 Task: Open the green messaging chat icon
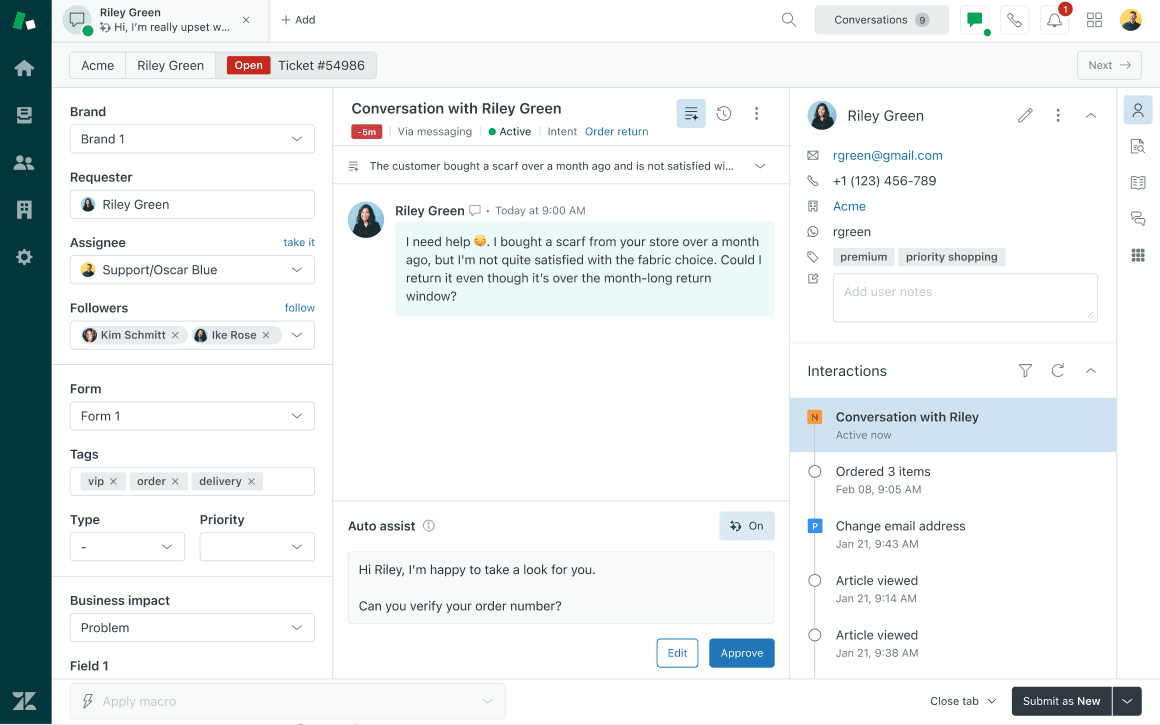[974, 19]
